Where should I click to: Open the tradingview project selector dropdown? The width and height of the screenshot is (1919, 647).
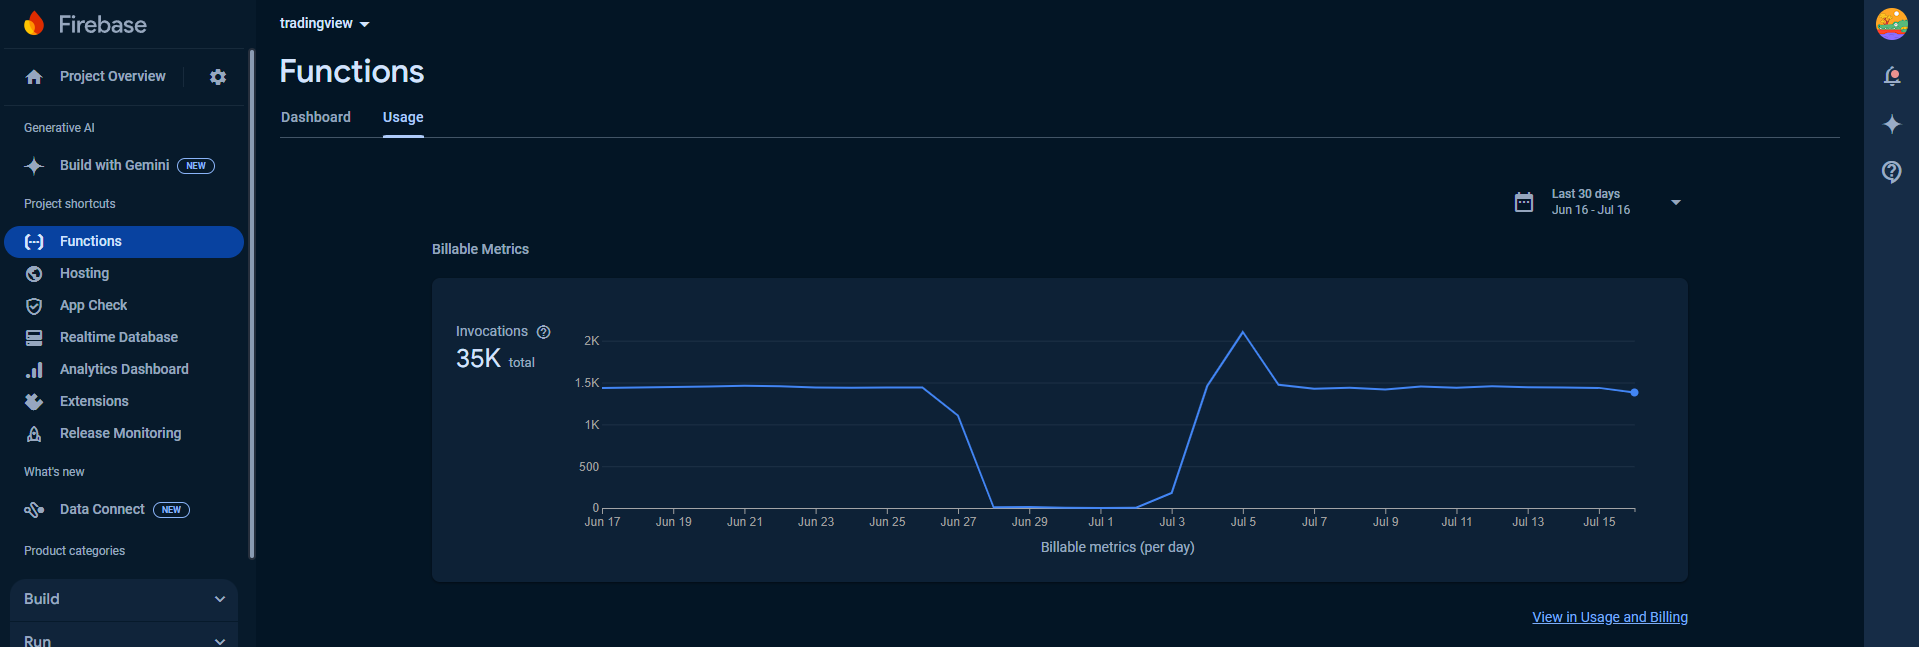pos(324,24)
